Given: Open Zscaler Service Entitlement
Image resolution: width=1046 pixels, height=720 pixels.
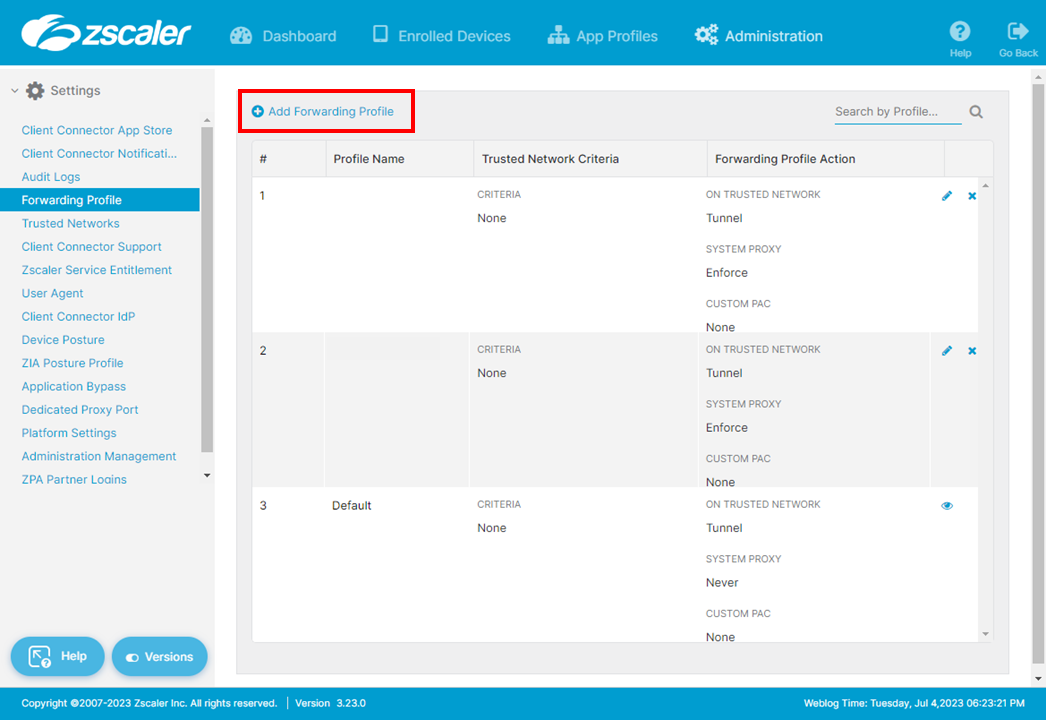Looking at the screenshot, I should point(97,270).
